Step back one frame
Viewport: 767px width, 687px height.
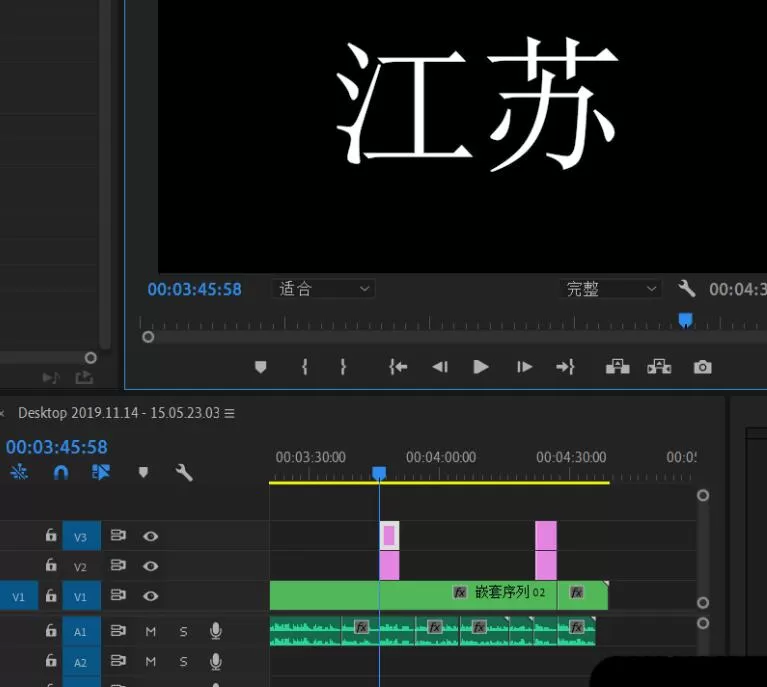(440, 366)
